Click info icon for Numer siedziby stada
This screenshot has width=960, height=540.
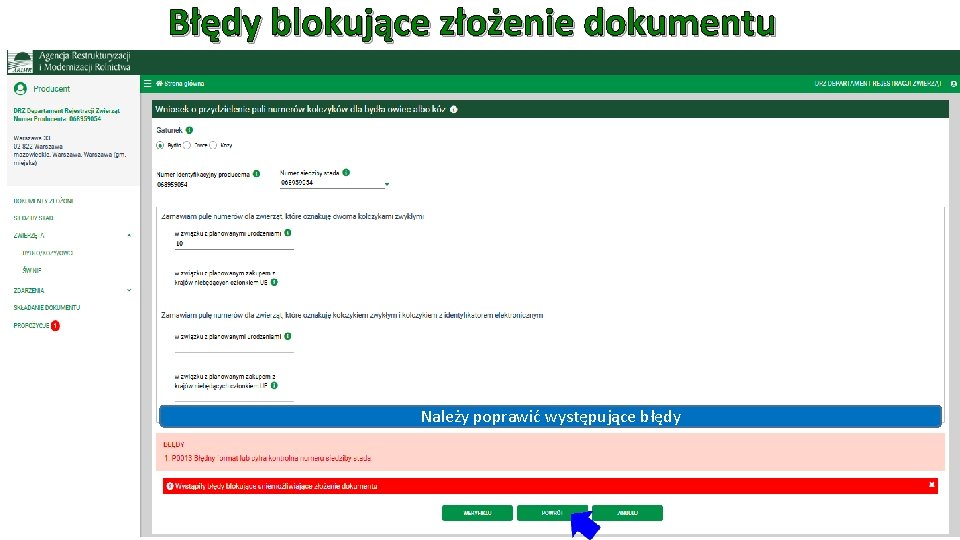point(346,173)
